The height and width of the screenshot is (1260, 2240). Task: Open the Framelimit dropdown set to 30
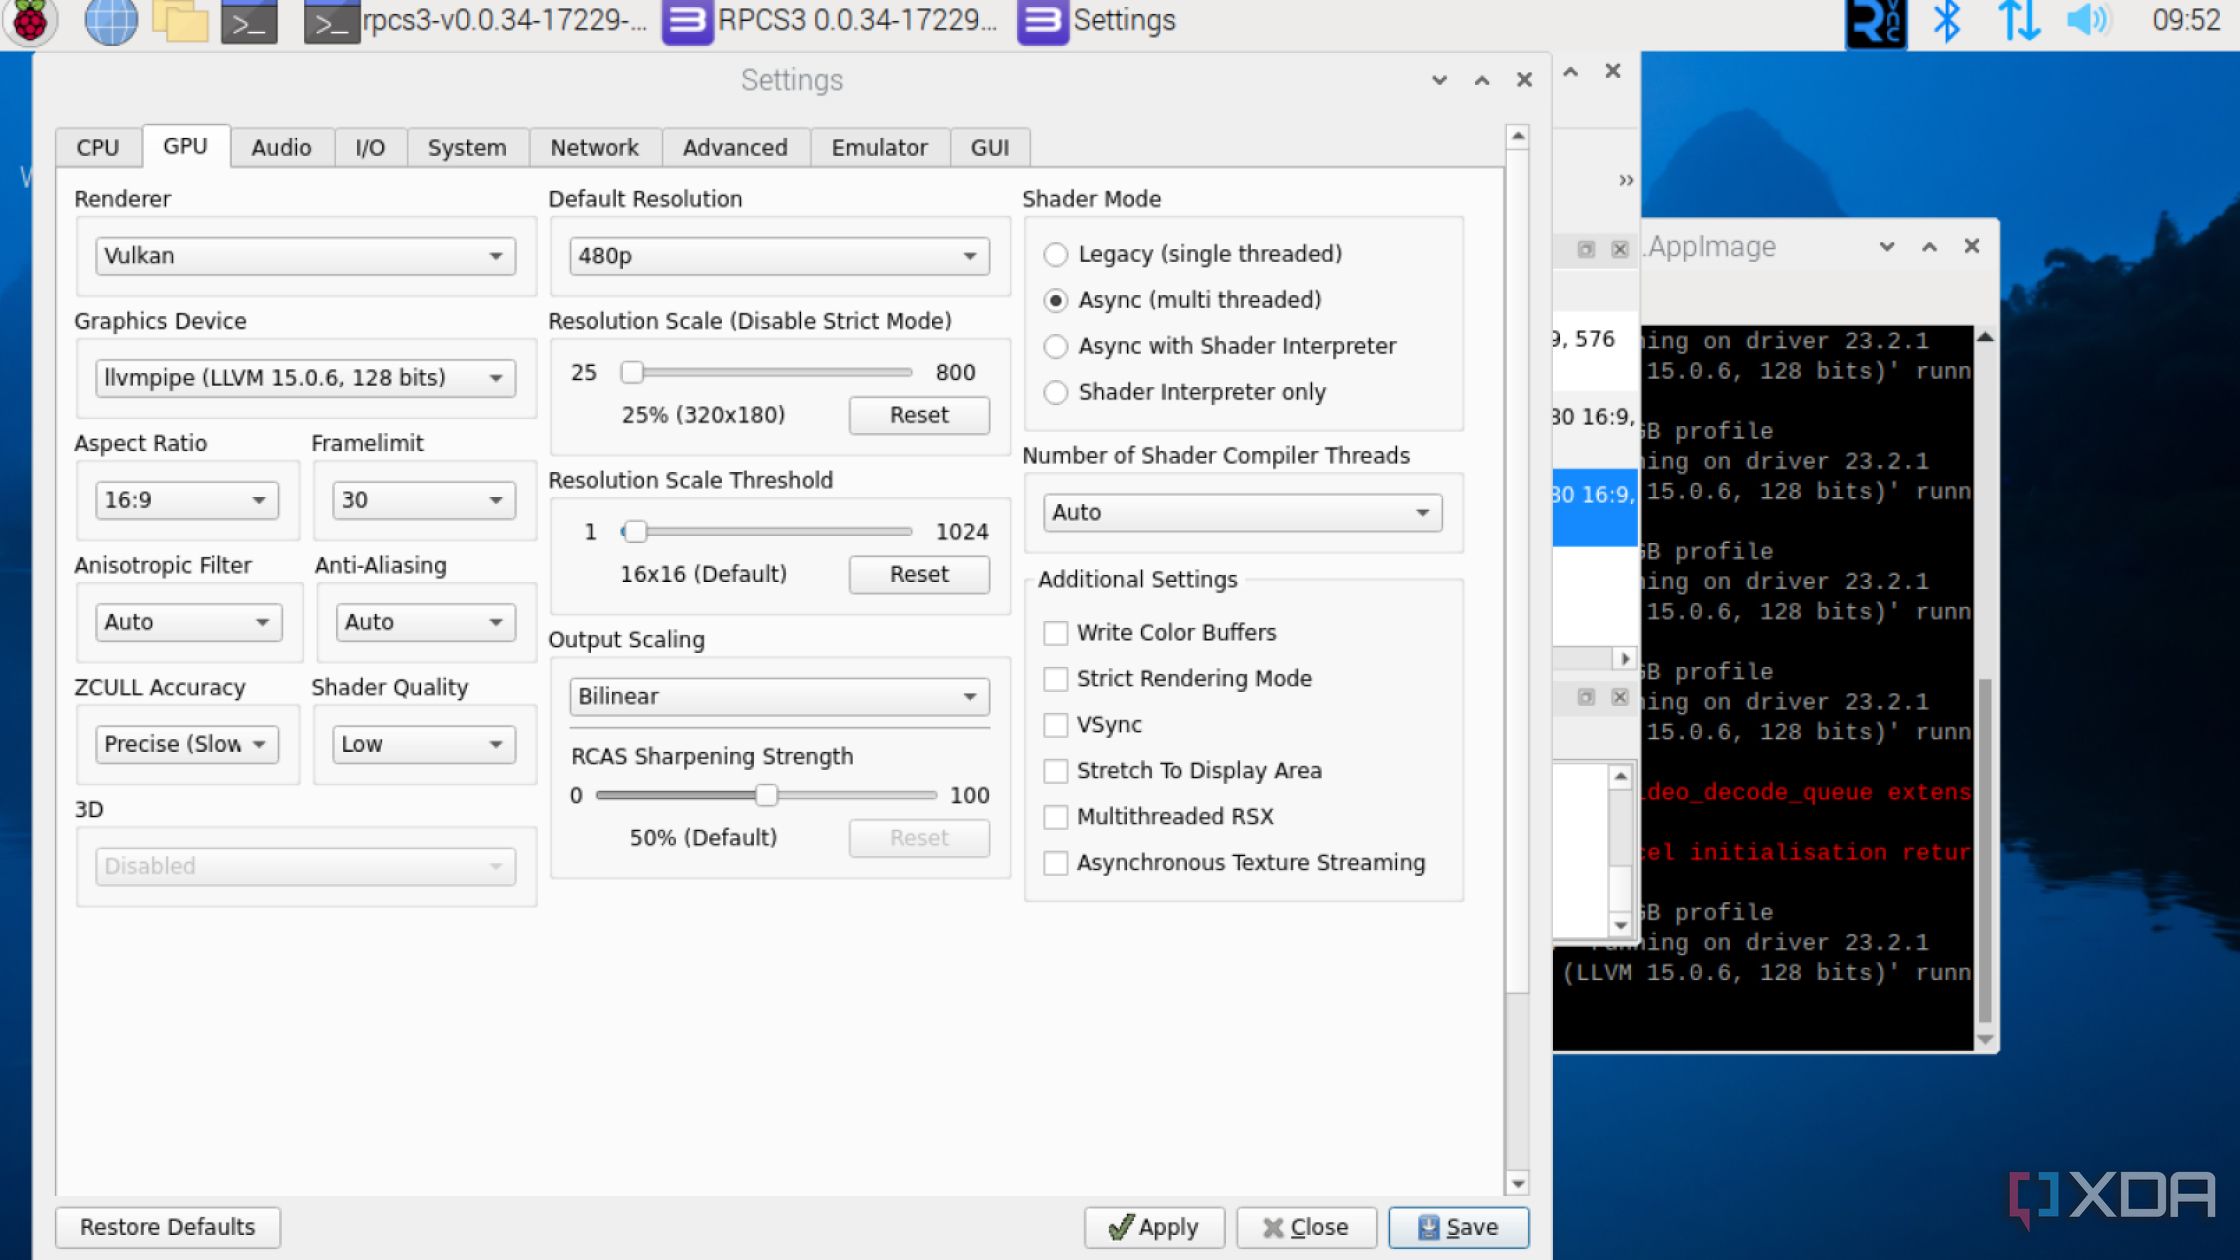pyautogui.click(x=424, y=500)
